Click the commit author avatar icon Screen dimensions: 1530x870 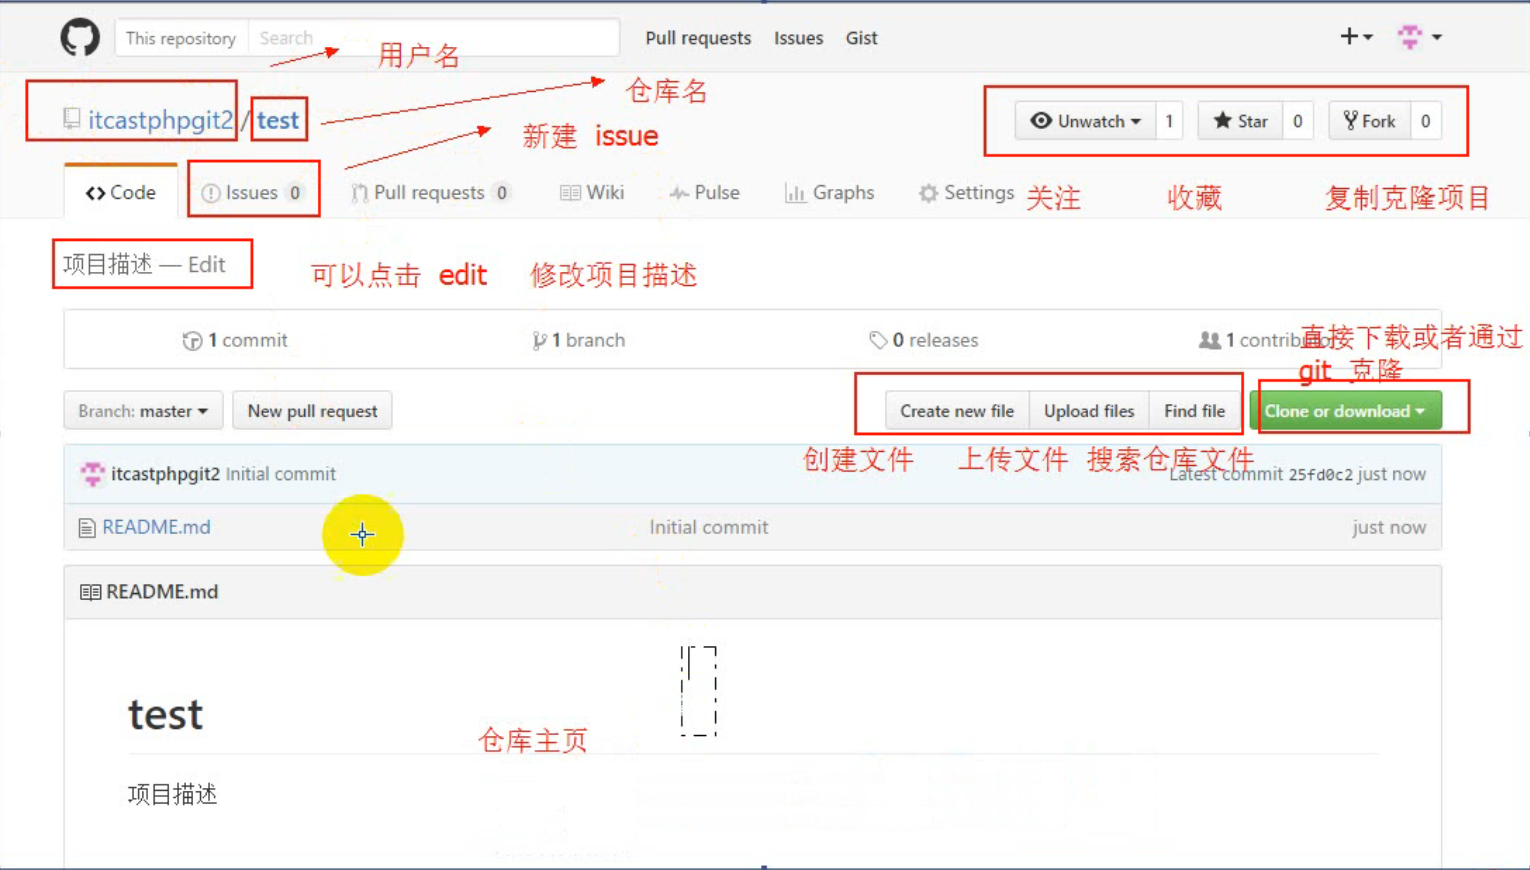coord(93,474)
